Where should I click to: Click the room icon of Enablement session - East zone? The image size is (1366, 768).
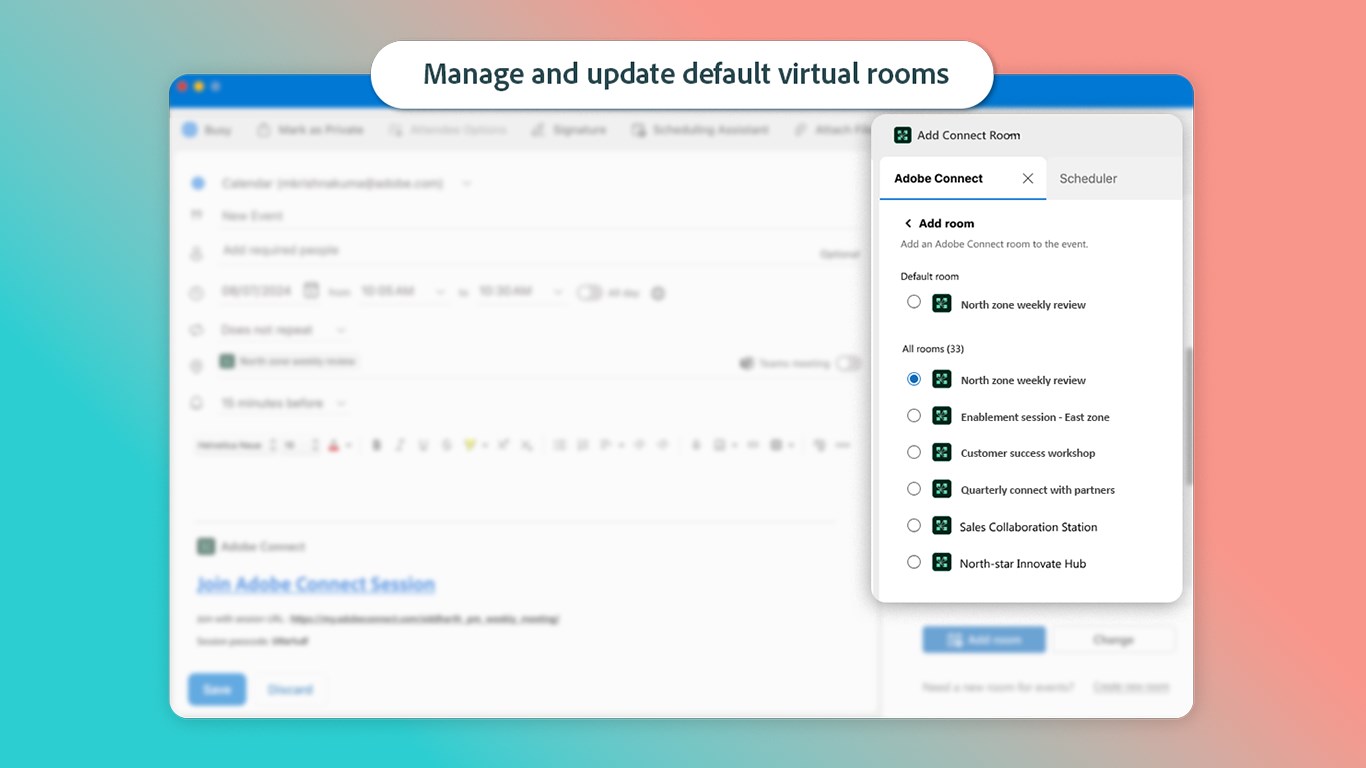coord(941,416)
